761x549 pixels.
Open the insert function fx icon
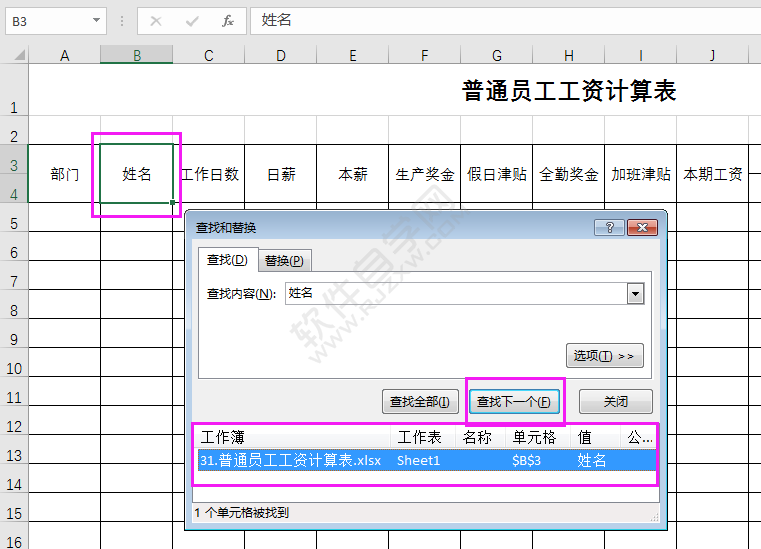(x=228, y=21)
